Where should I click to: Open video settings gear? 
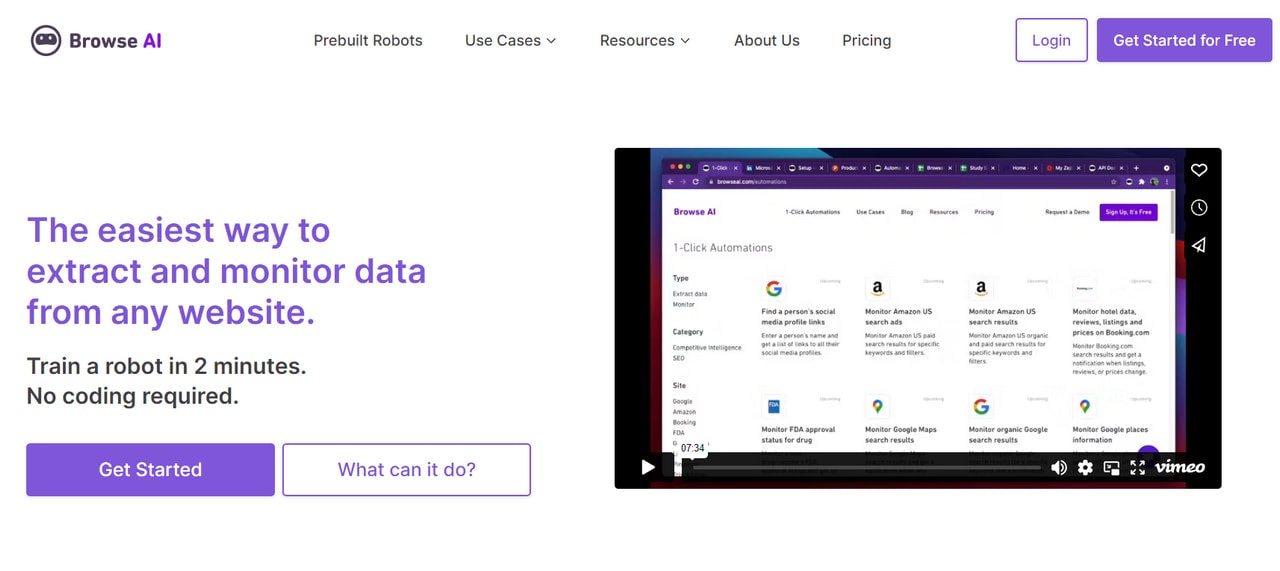(1085, 467)
